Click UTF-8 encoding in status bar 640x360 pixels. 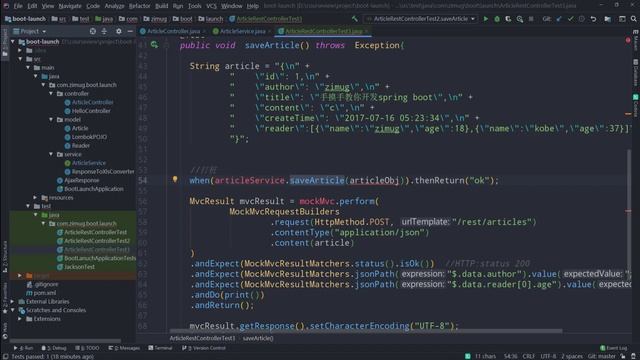[548, 356]
